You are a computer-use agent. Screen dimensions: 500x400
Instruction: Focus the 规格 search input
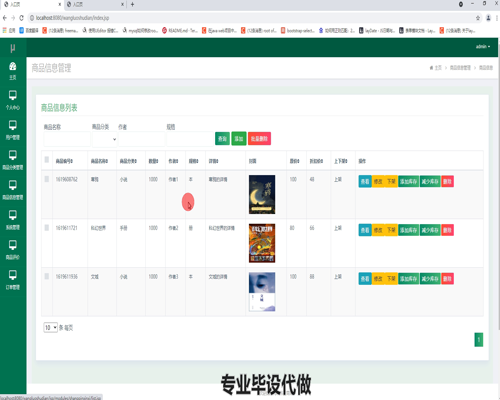click(x=190, y=139)
